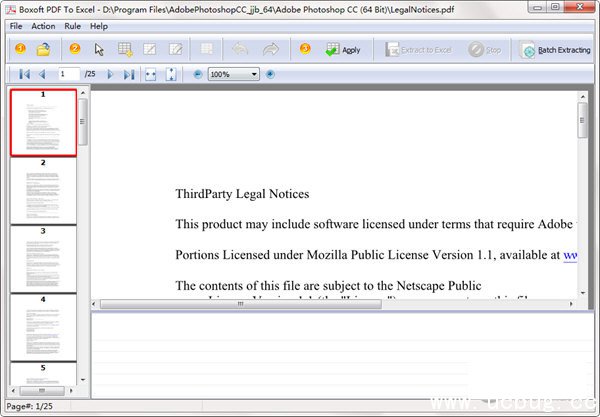Click thumbnail panel horizontal scrollbar handle

pyautogui.click(x=42, y=391)
